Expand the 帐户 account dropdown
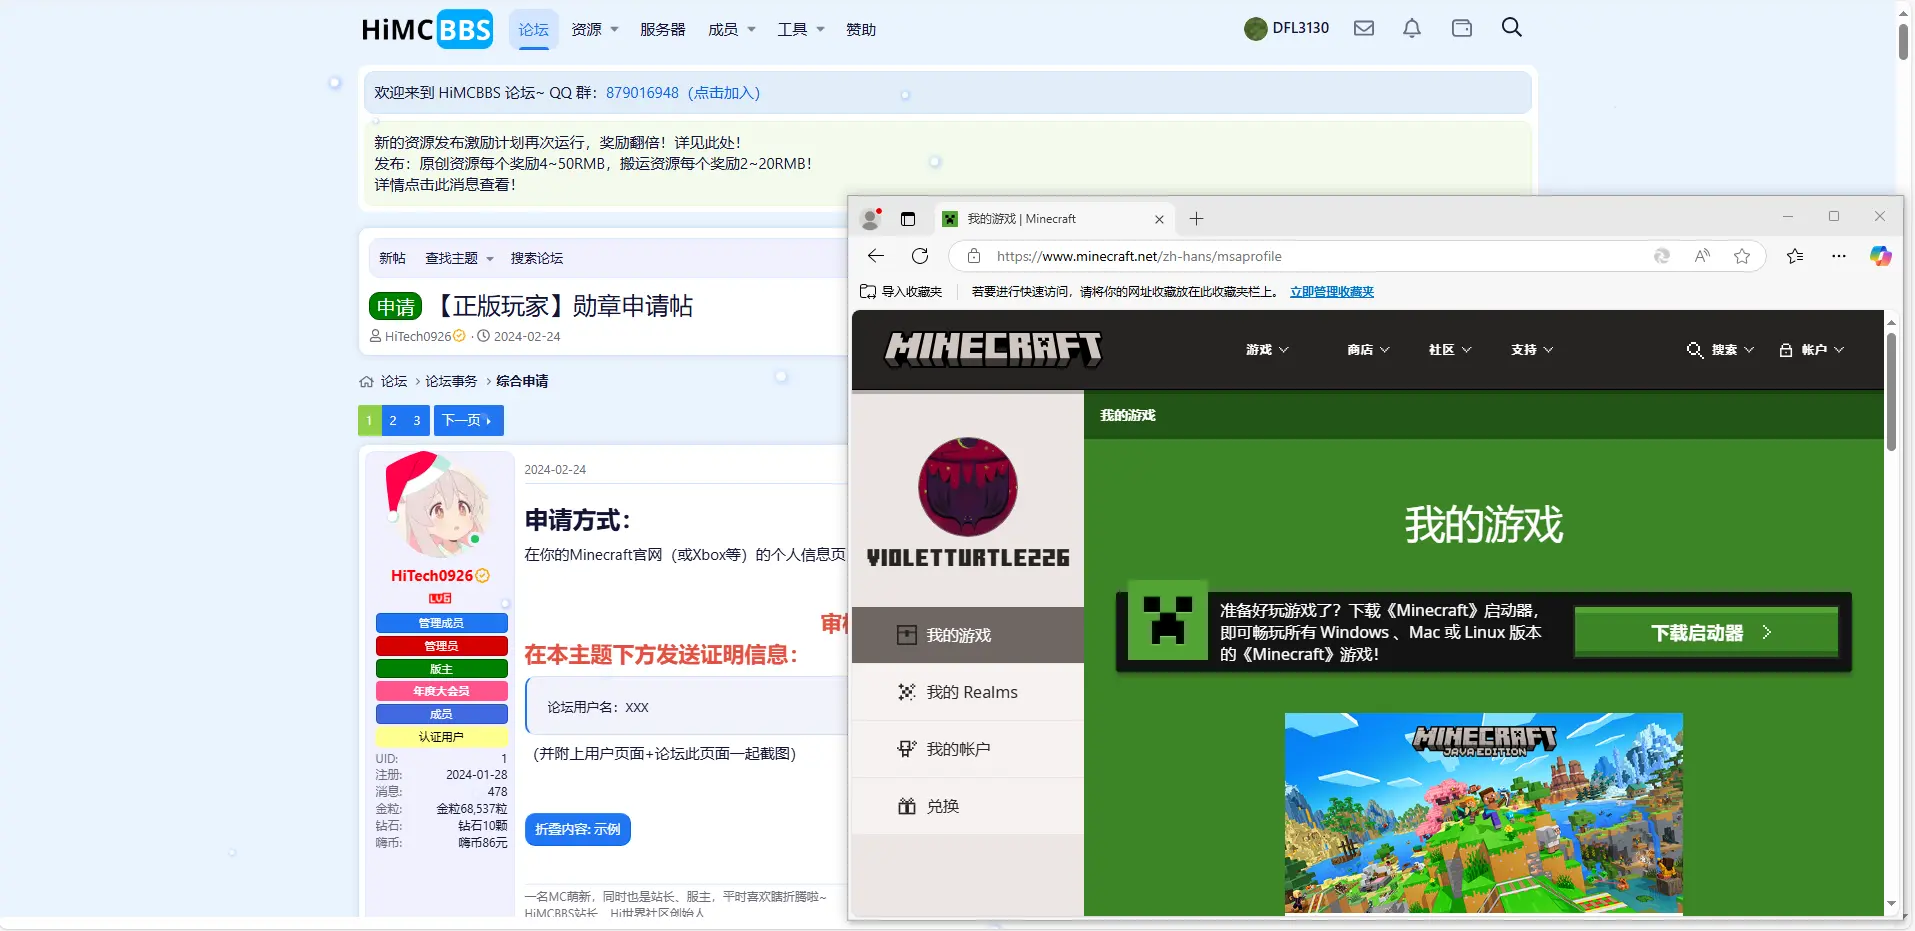Viewport: 1915px width, 931px height. (x=1811, y=350)
